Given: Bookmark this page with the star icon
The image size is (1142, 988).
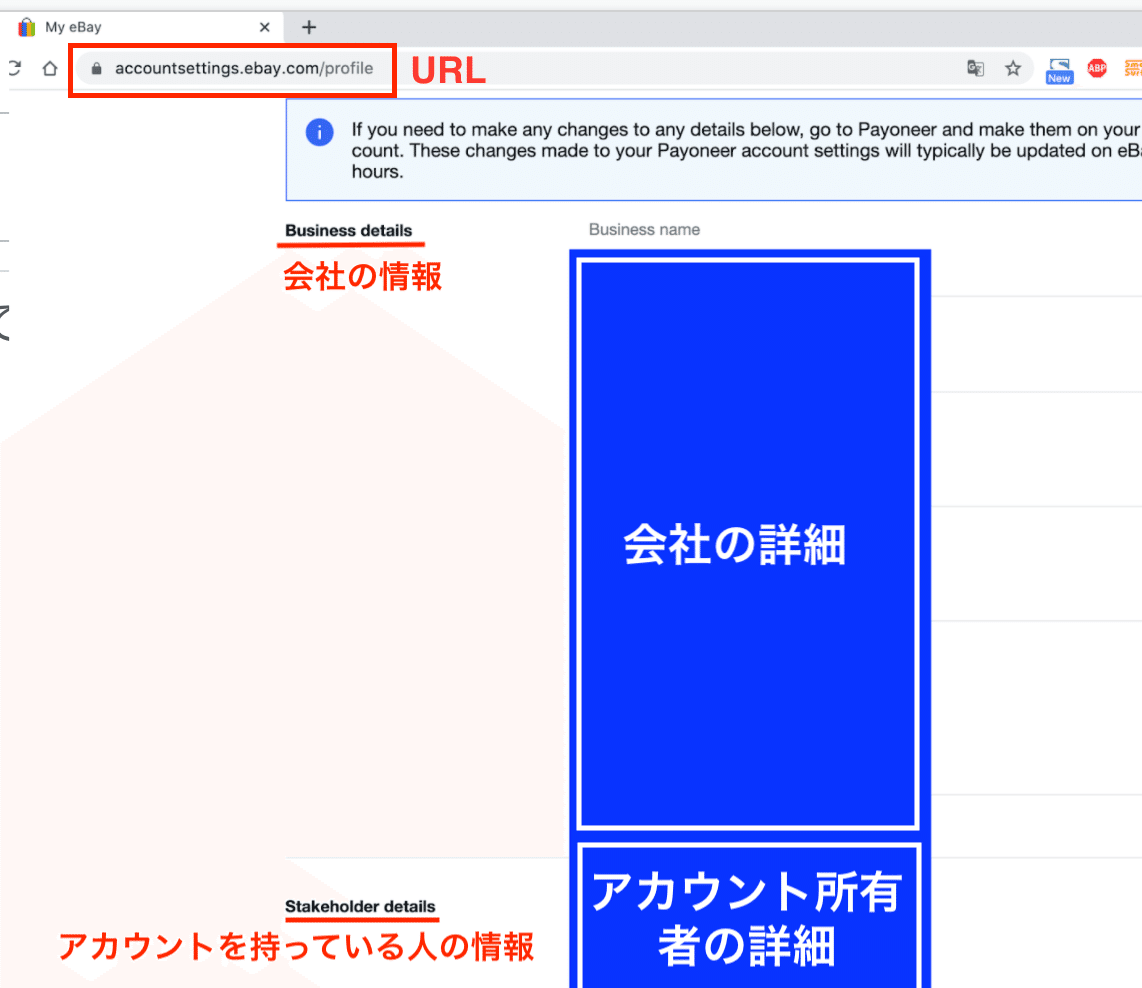Looking at the screenshot, I should pyautogui.click(x=1013, y=68).
